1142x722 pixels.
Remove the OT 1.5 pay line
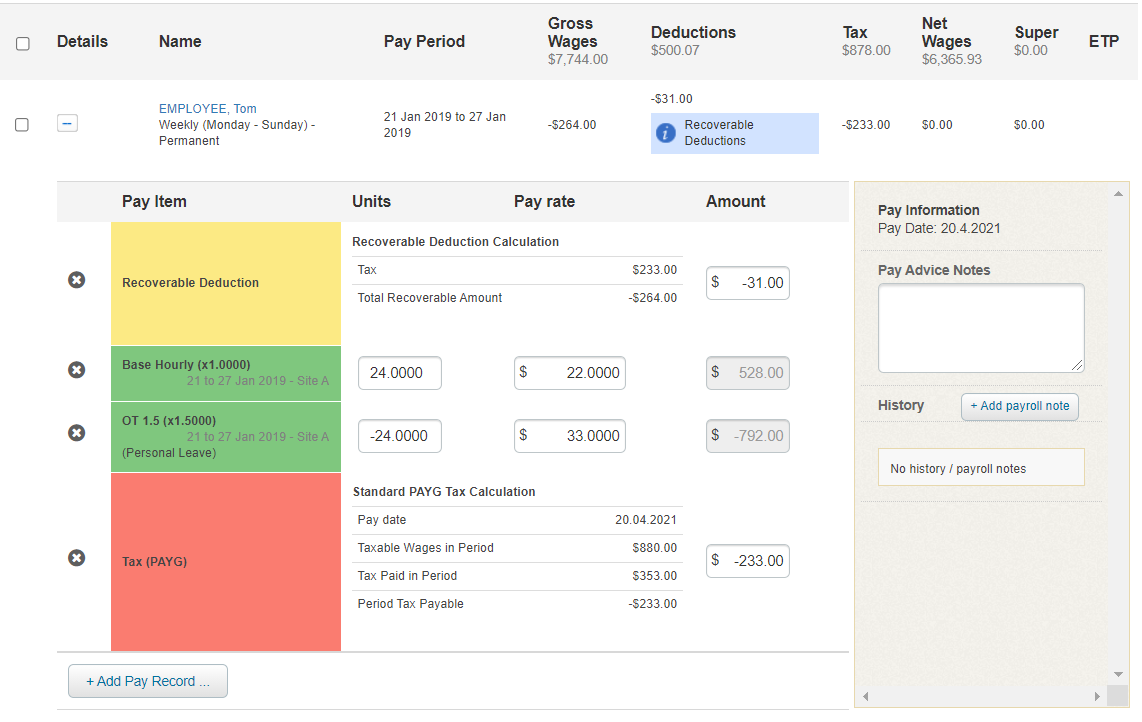click(x=76, y=433)
